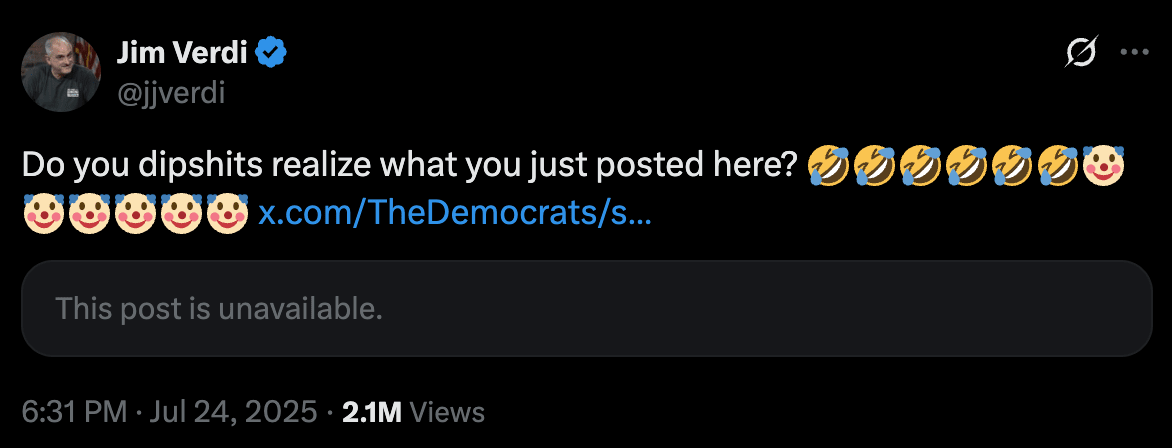Screen dimensions: 1172x448
Task: Click the blue verified checkmark badge
Action: pos(272,52)
